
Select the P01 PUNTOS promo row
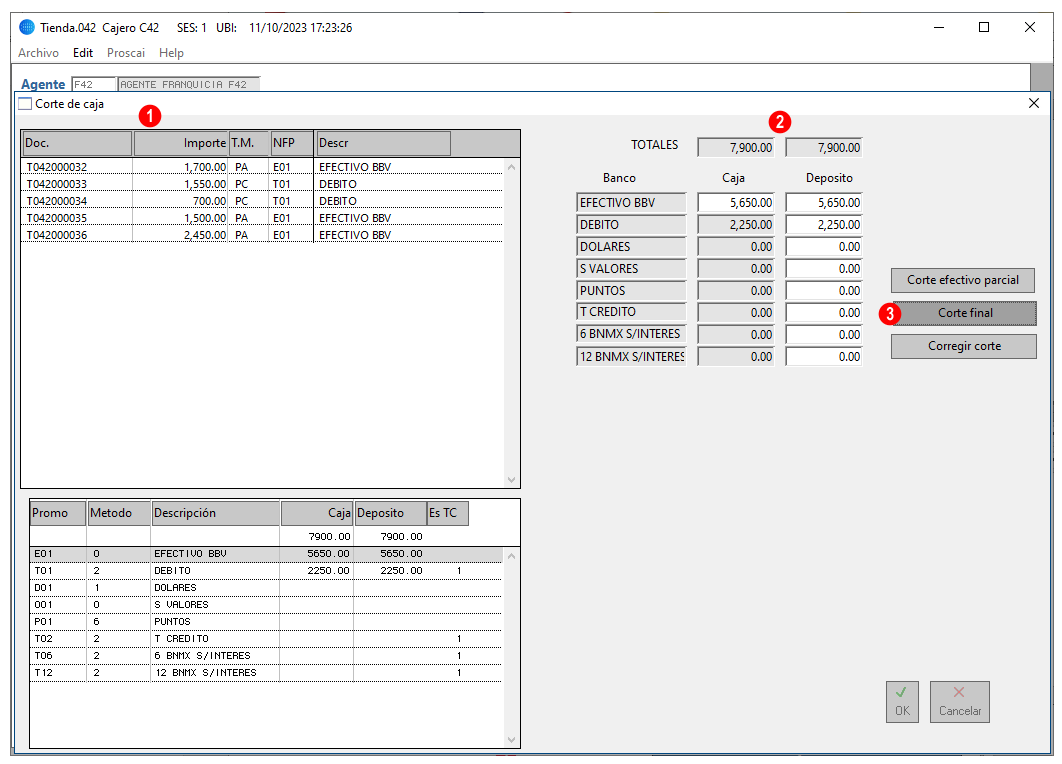point(266,622)
